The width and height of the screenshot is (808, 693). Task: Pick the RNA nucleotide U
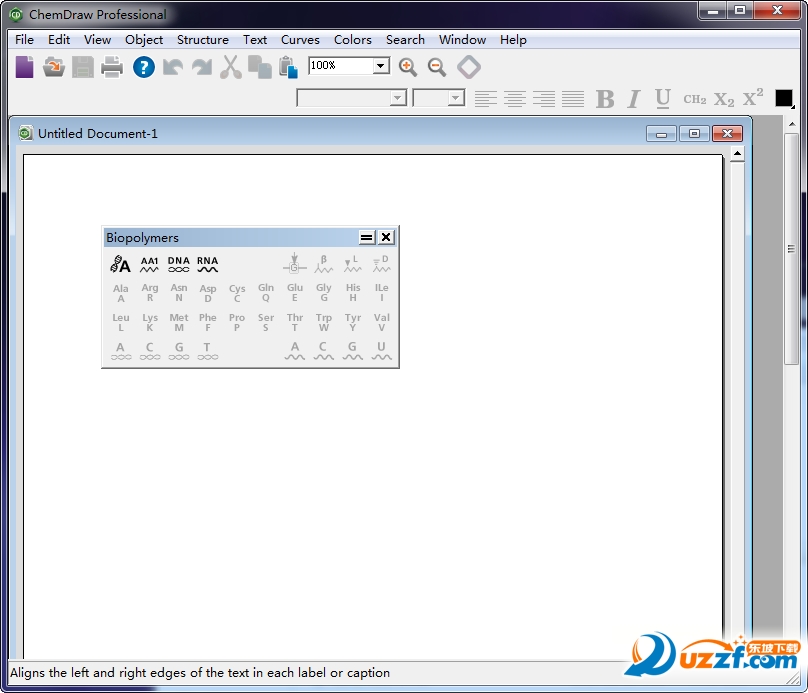click(x=381, y=351)
